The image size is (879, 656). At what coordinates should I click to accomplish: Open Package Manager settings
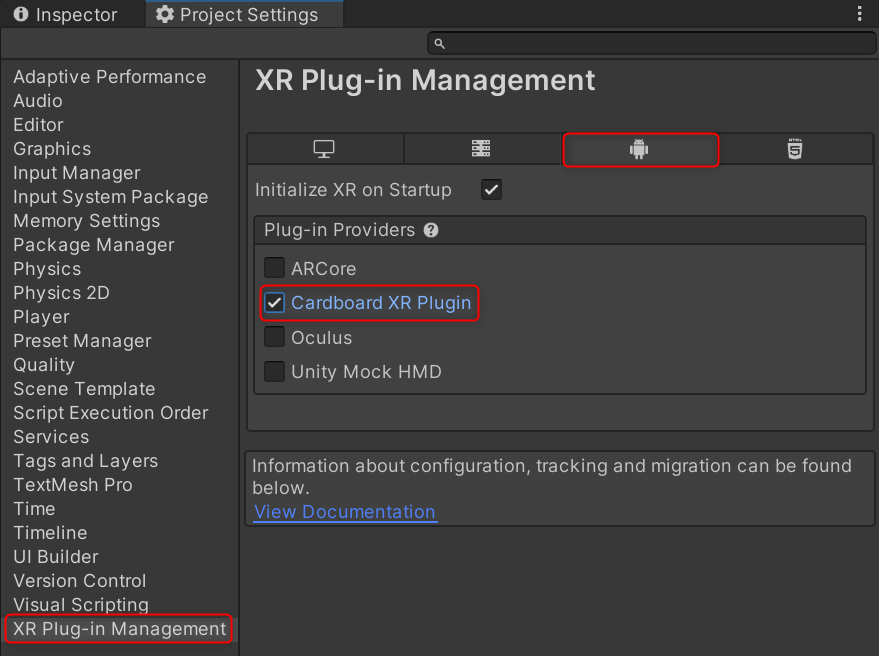pyautogui.click(x=94, y=245)
